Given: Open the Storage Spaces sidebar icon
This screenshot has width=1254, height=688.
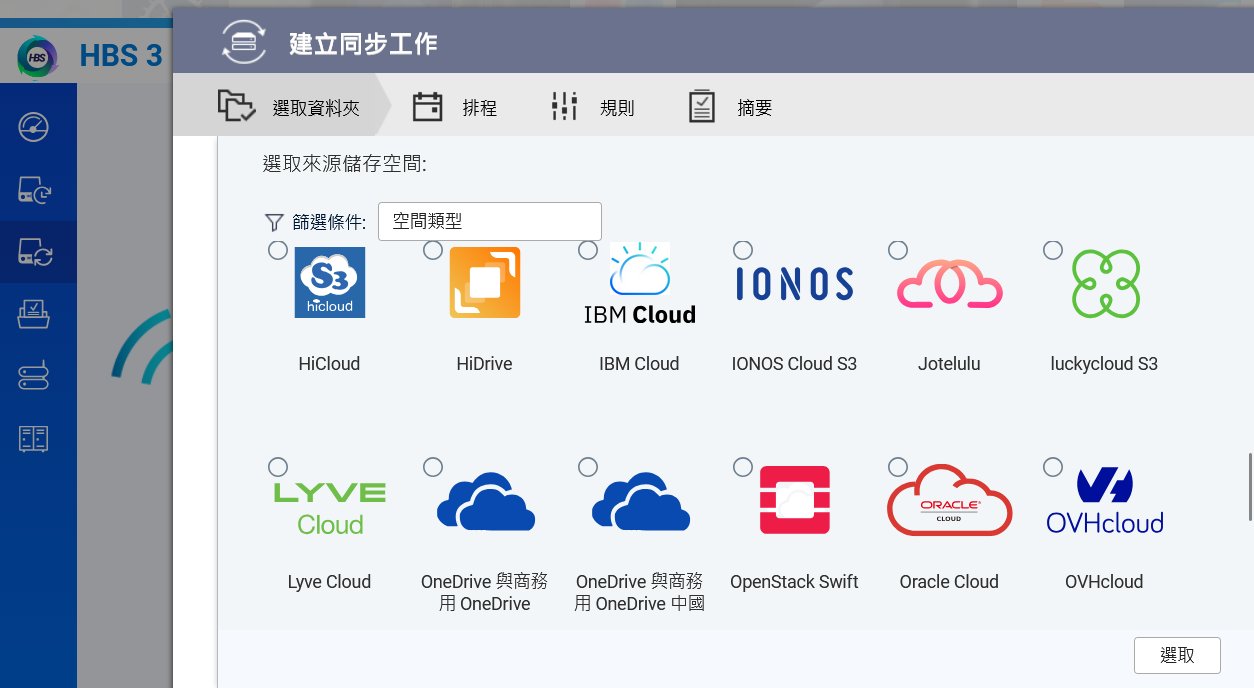Looking at the screenshot, I should [x=34, y=377].
